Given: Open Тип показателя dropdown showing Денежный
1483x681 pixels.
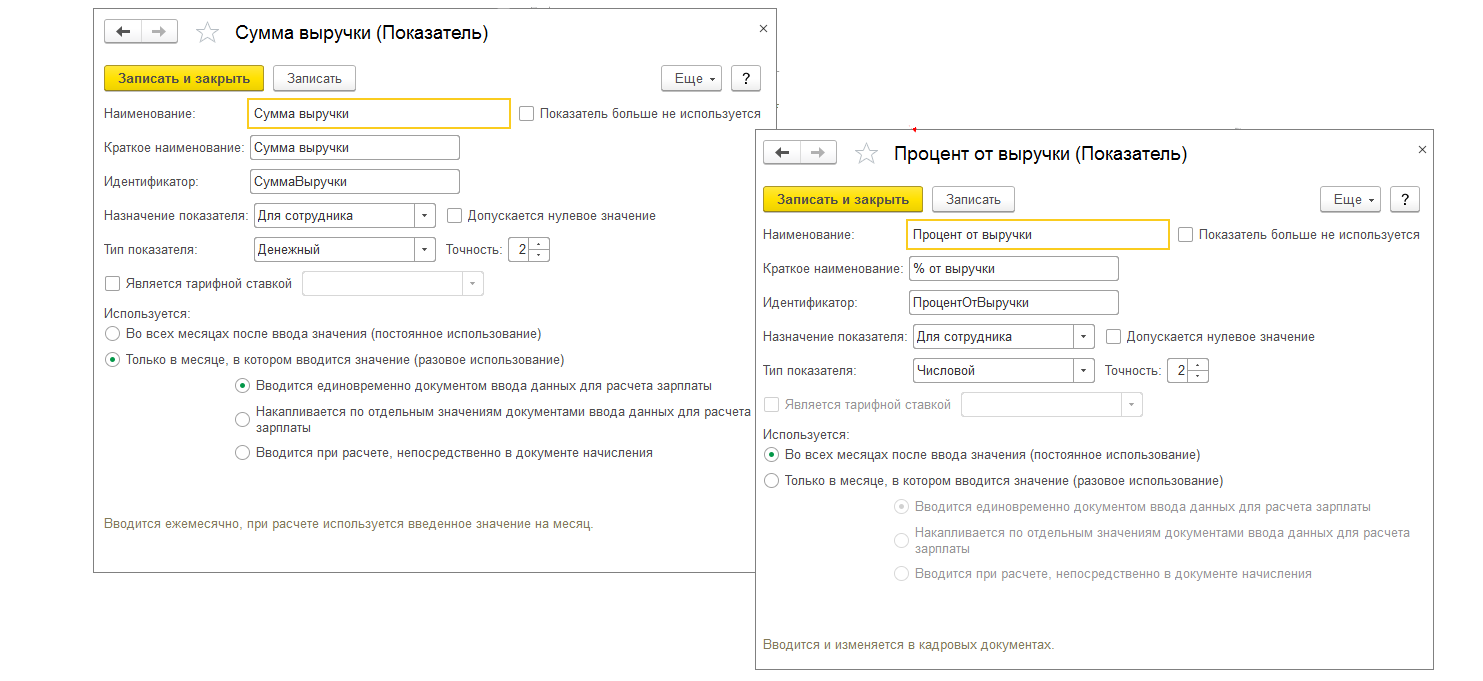Looking at the screenshot, I should [x=425, y=249].
